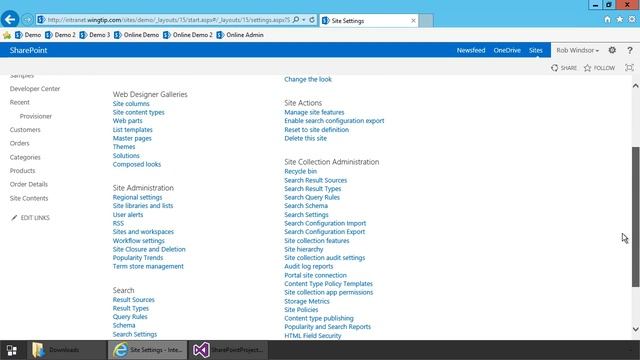640x360 pixels.
Task: Open Provisioner under Recent
Action: [x=36, y=116]
